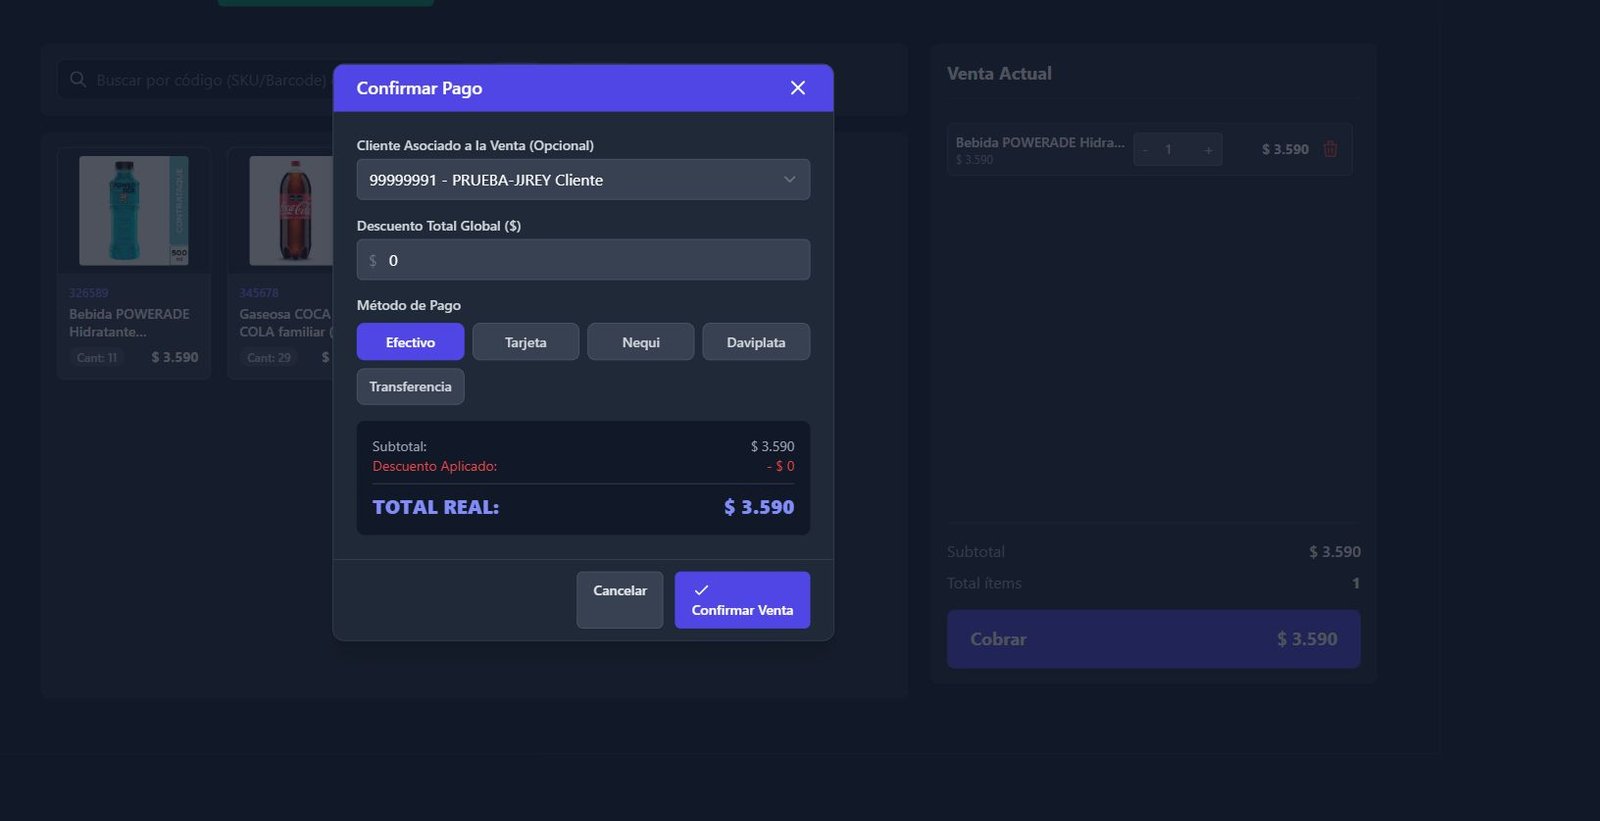This screenshot has width=1600, height=821.
Task: Click the Venta Actual heading
Action: click(x=999, y=74)
